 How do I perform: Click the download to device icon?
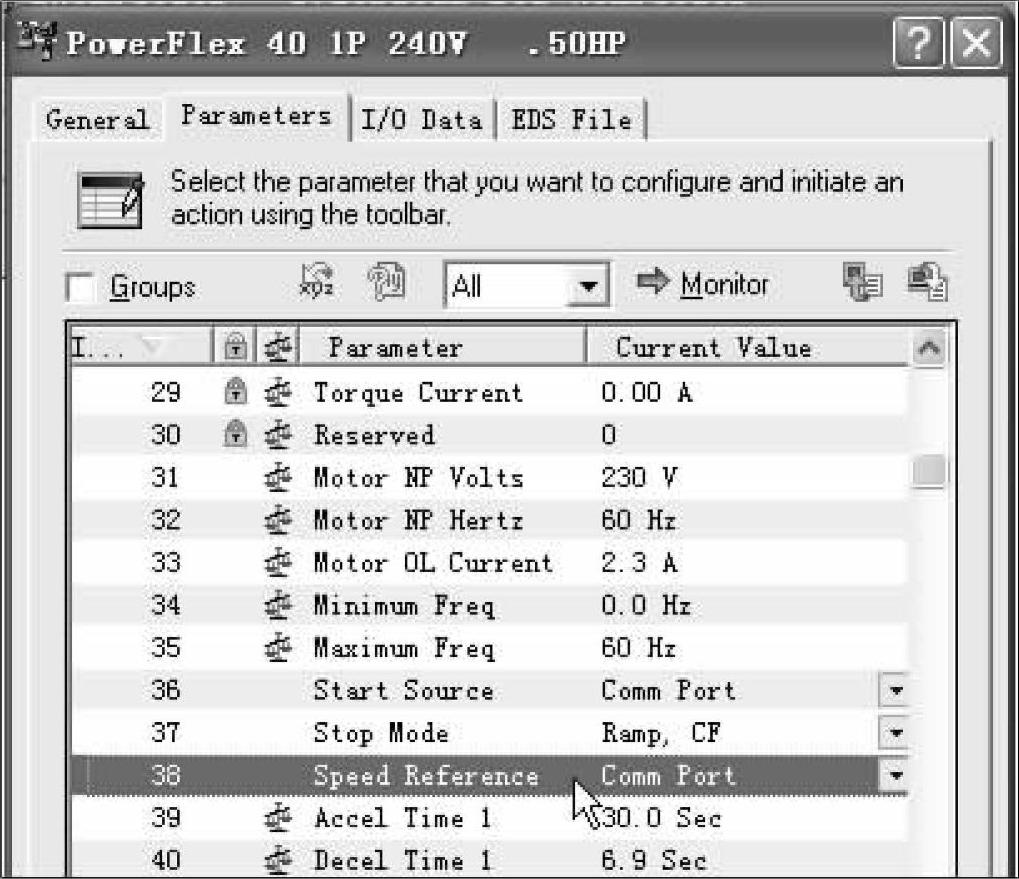[927, 281]
